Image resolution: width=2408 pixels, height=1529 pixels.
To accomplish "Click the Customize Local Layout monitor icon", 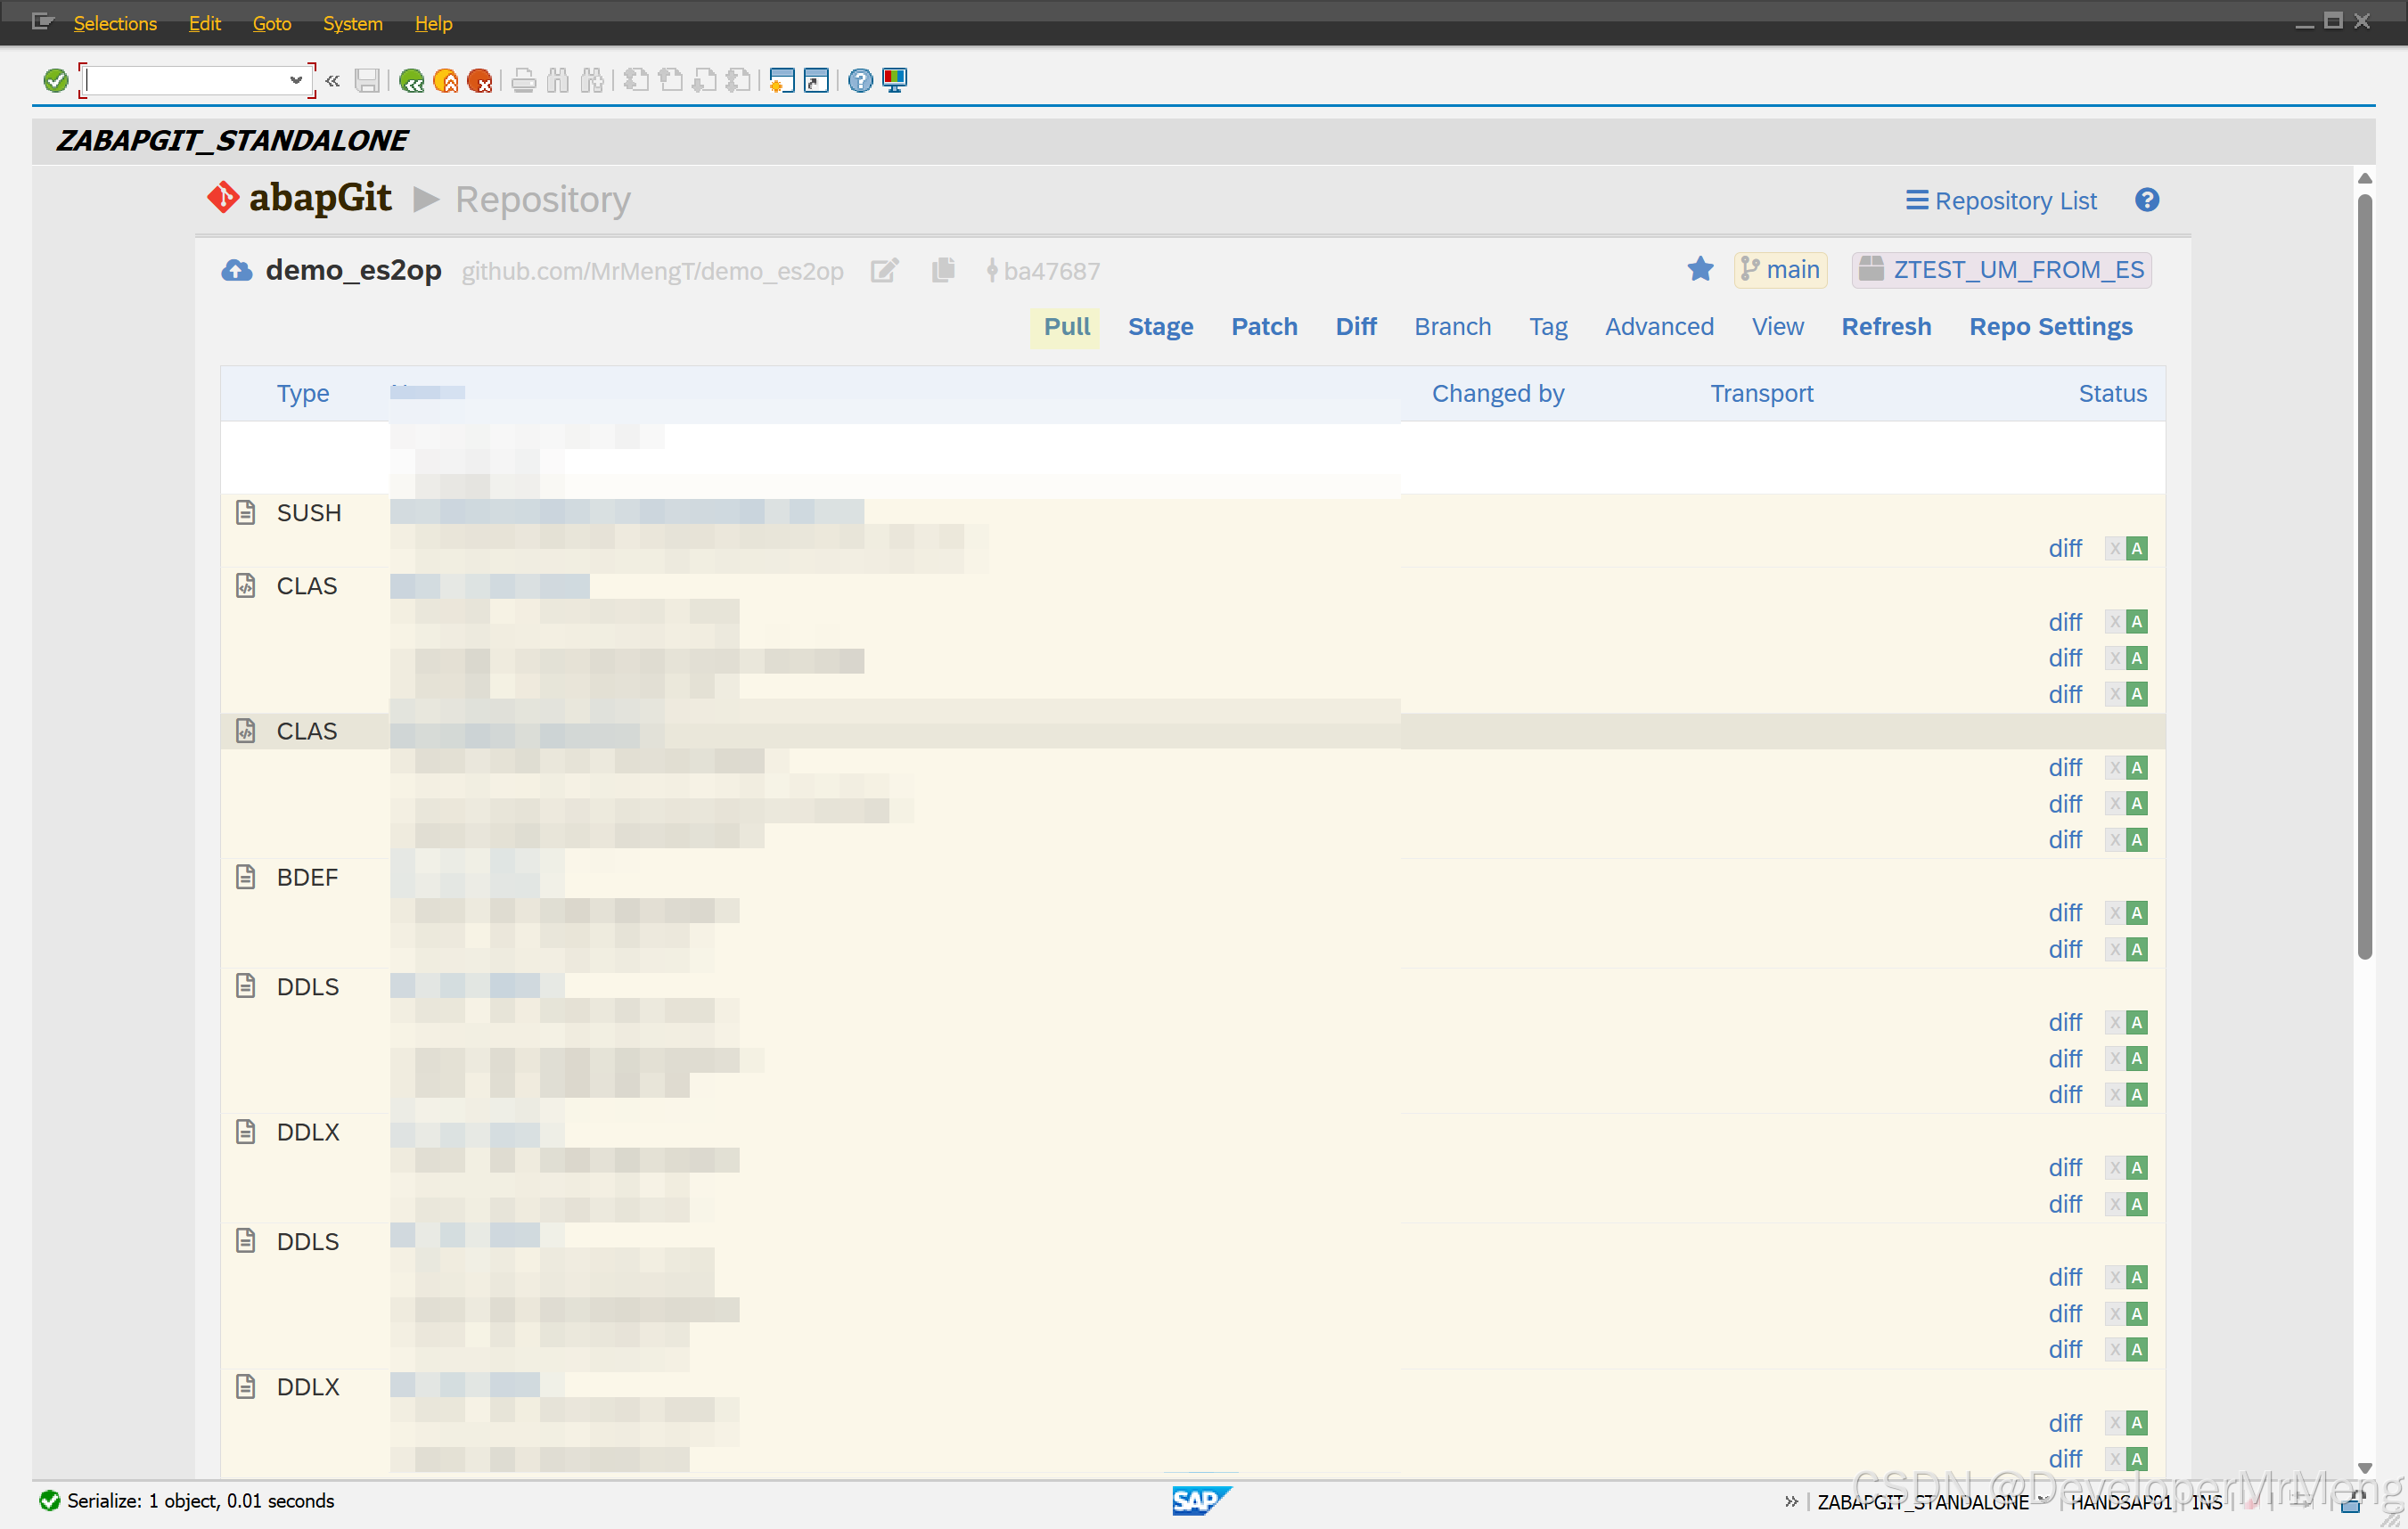I will [x=894, y=81].
